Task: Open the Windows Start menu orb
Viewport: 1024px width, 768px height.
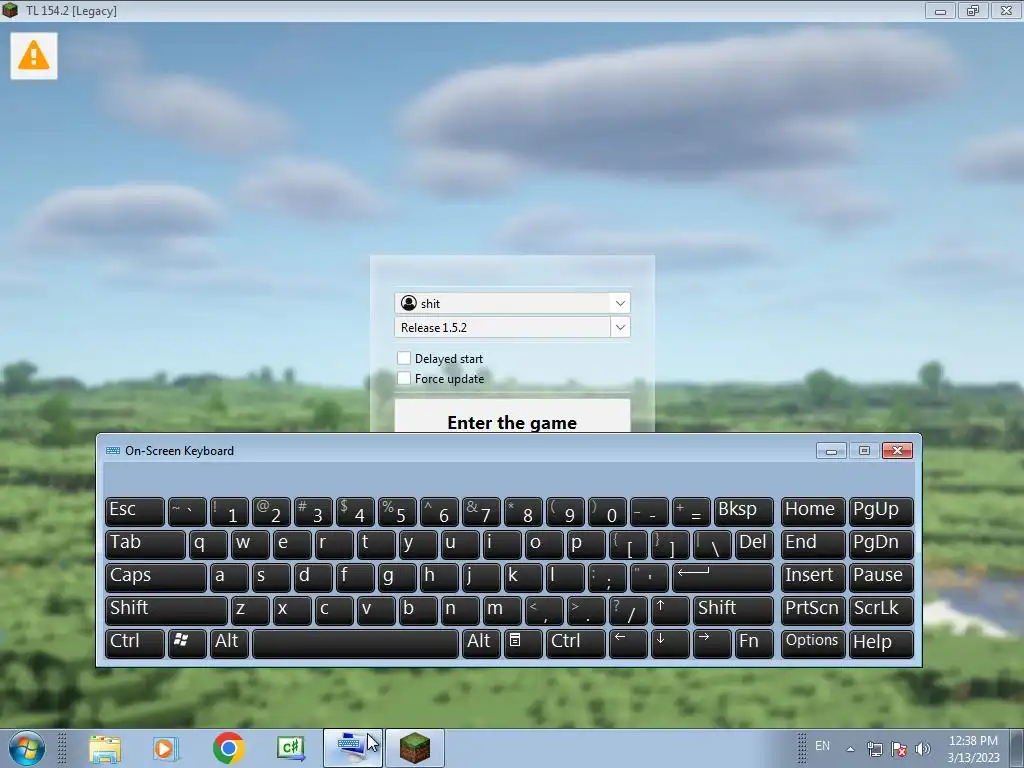Action: click(x=27, y=748)
